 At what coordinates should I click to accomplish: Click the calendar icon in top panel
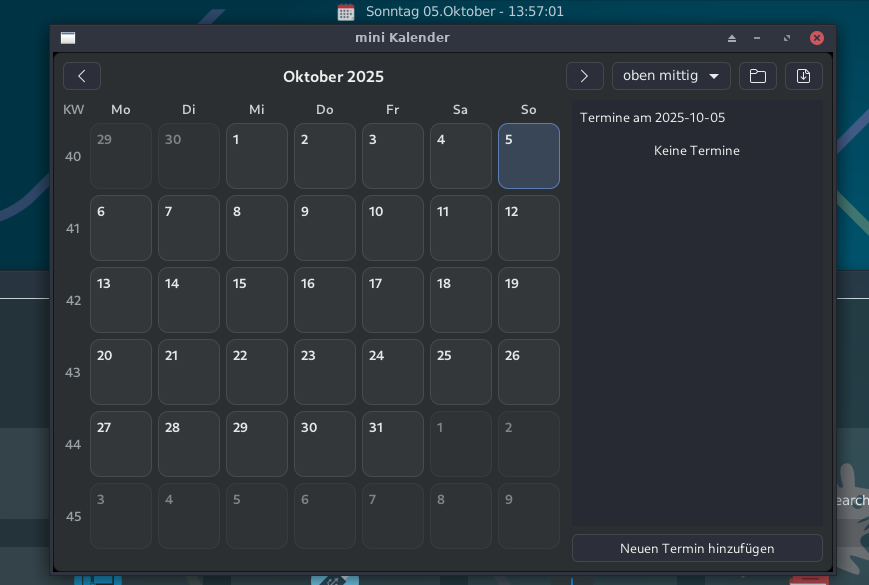[x=346, y=12]
